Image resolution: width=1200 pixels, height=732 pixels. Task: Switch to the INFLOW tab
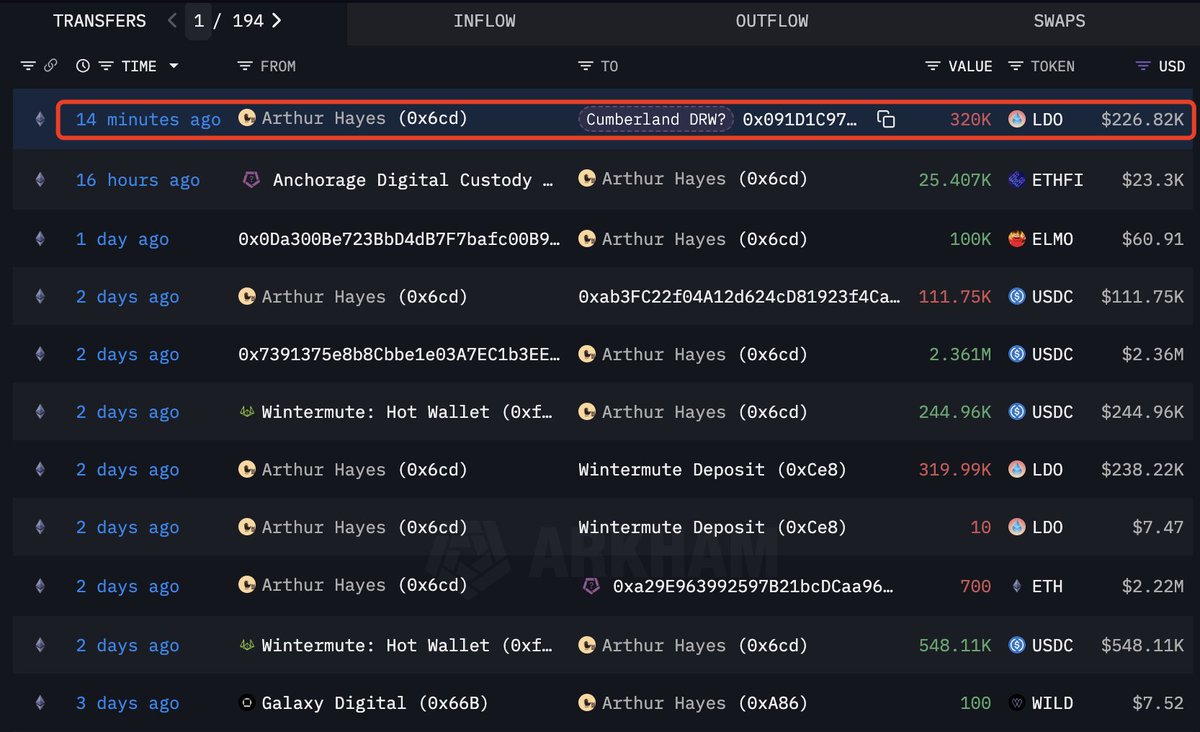click(x=487, y=21)
